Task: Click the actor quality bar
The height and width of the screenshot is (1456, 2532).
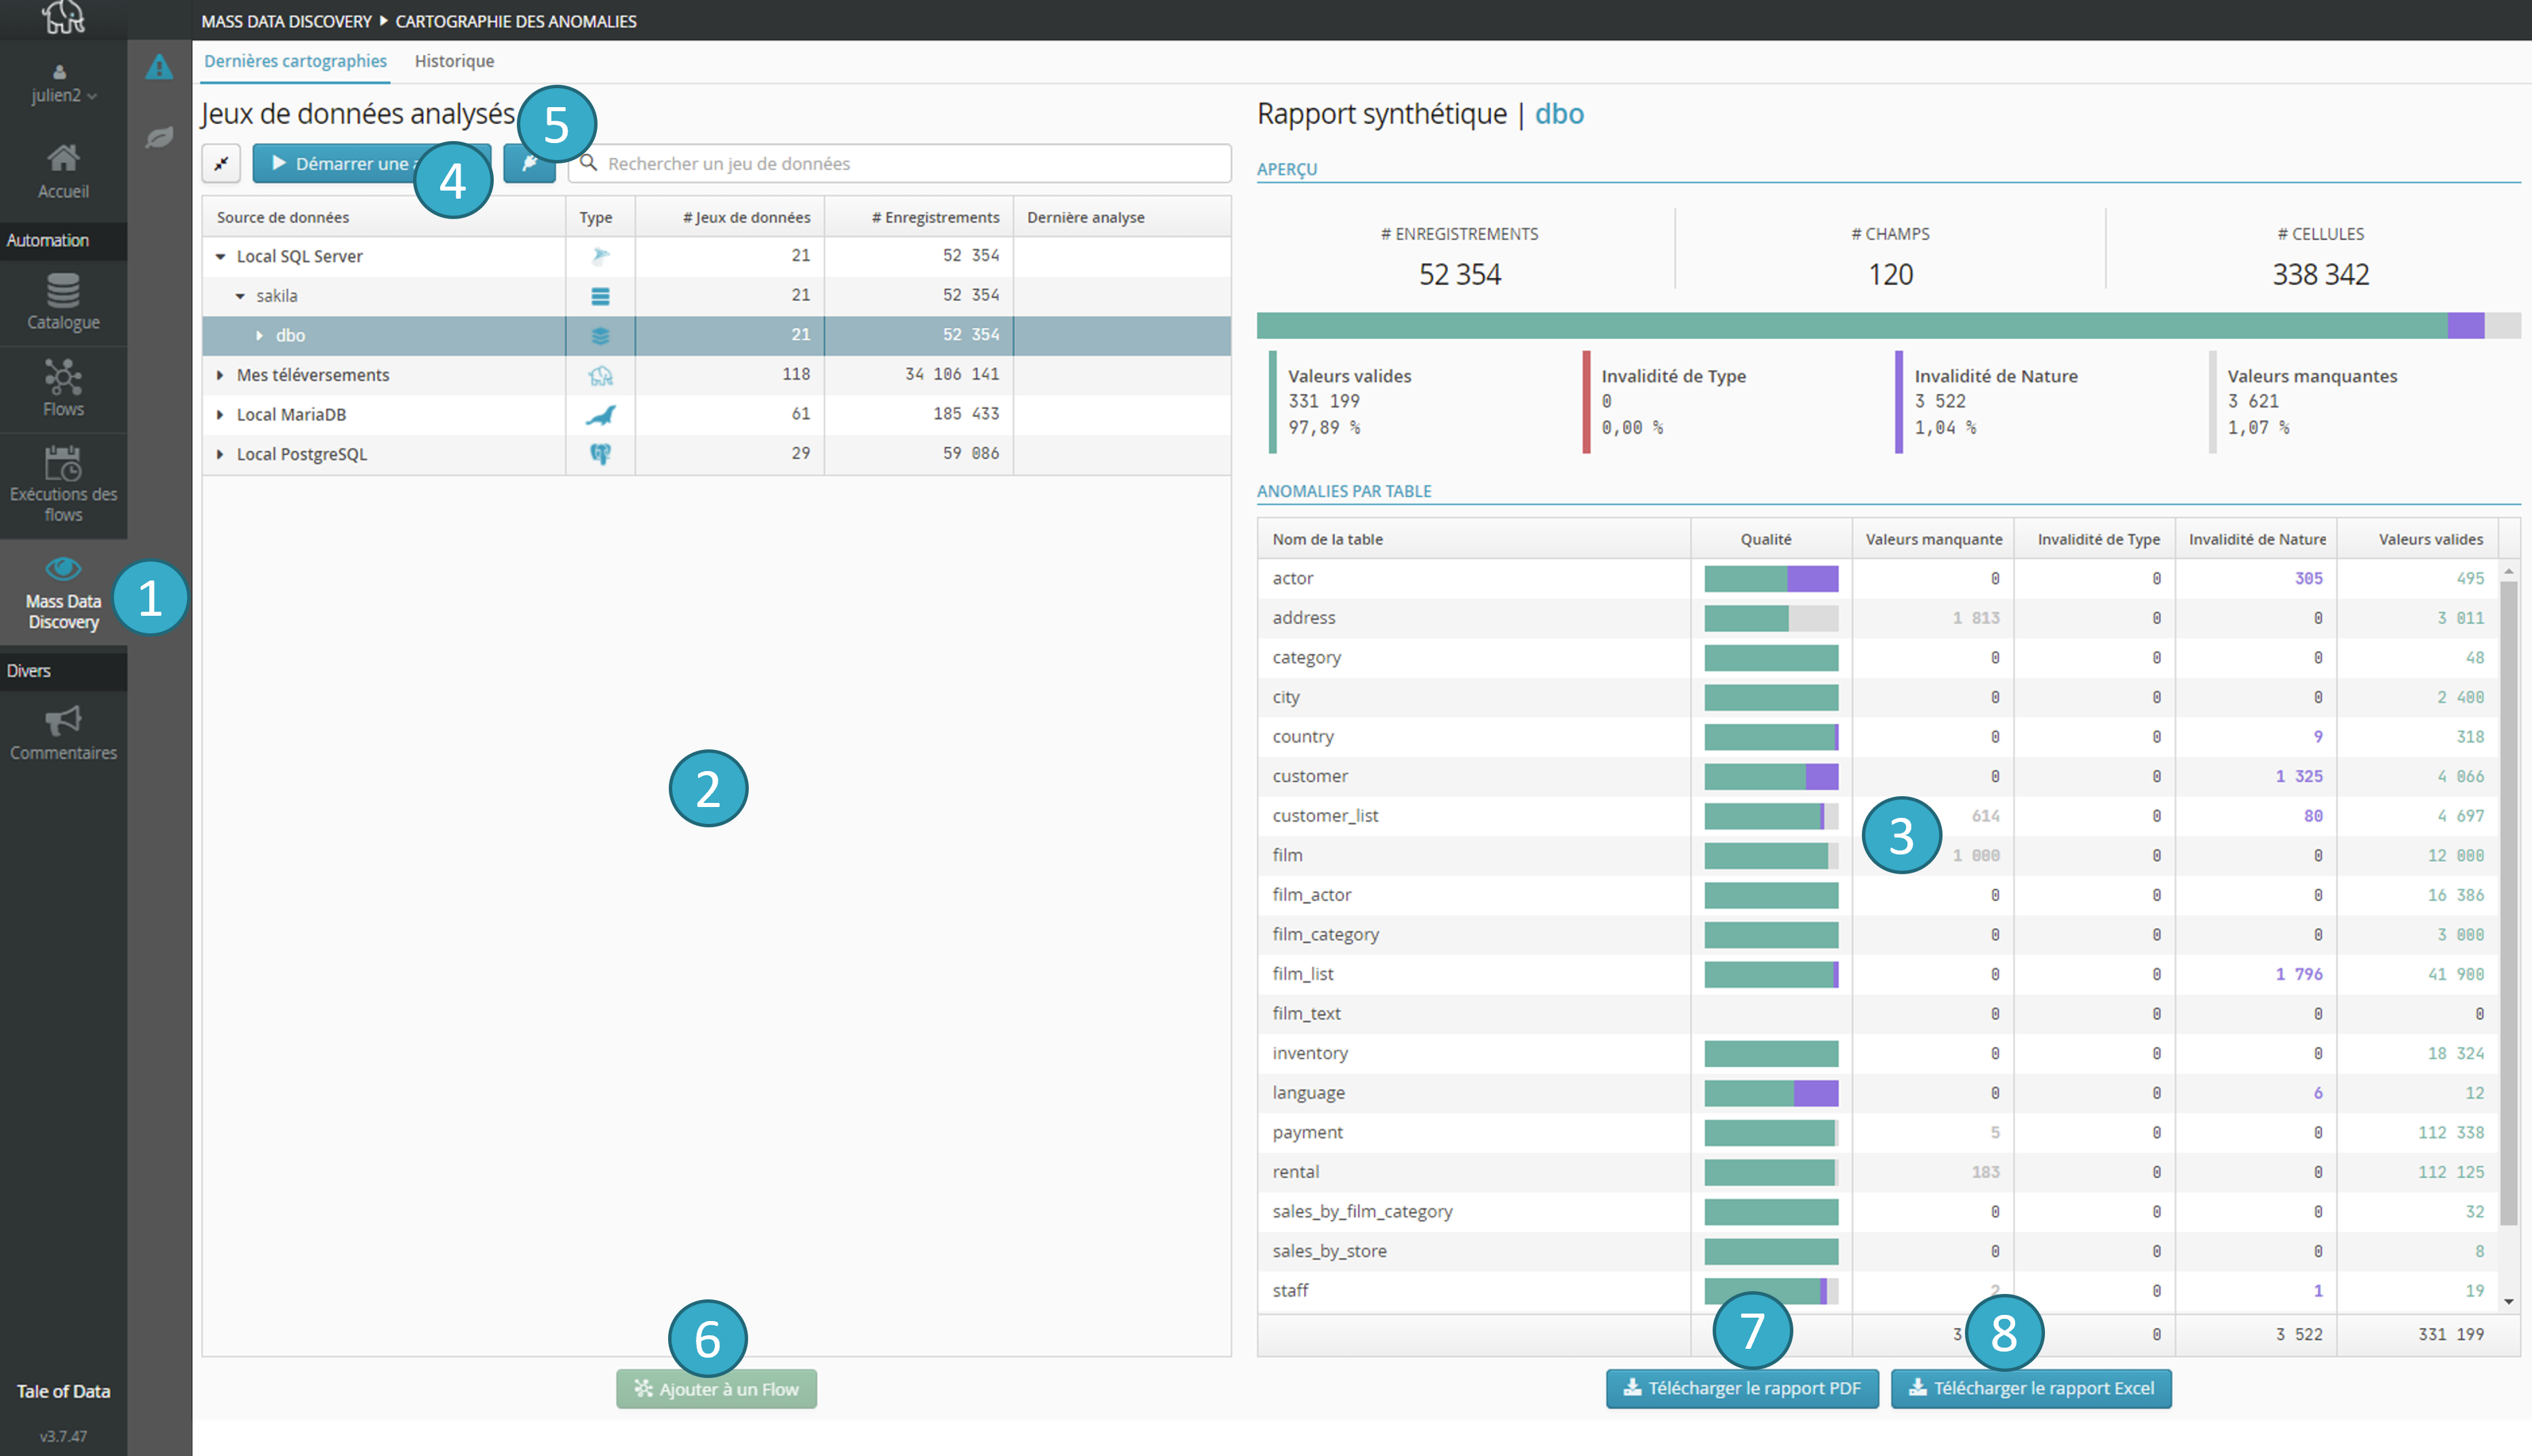Action: [x=1771, y=578]
